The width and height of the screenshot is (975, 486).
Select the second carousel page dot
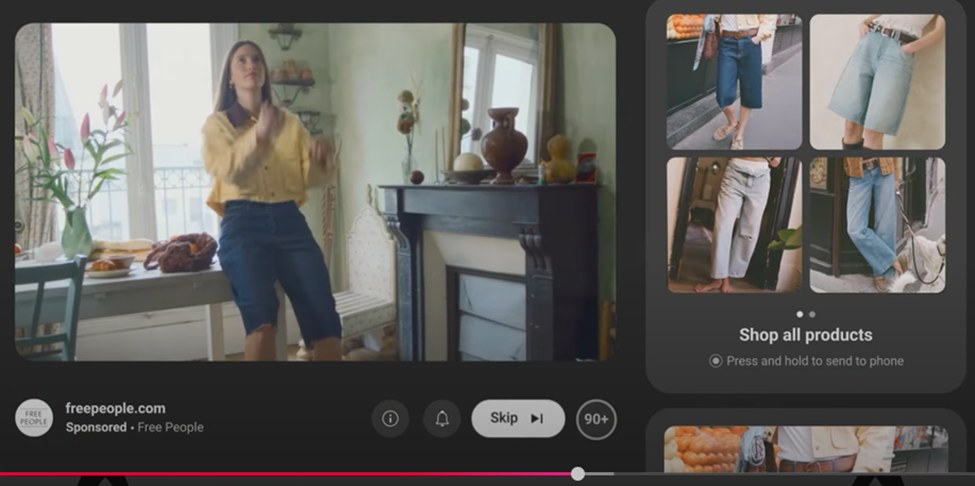[x=812, y=314]
